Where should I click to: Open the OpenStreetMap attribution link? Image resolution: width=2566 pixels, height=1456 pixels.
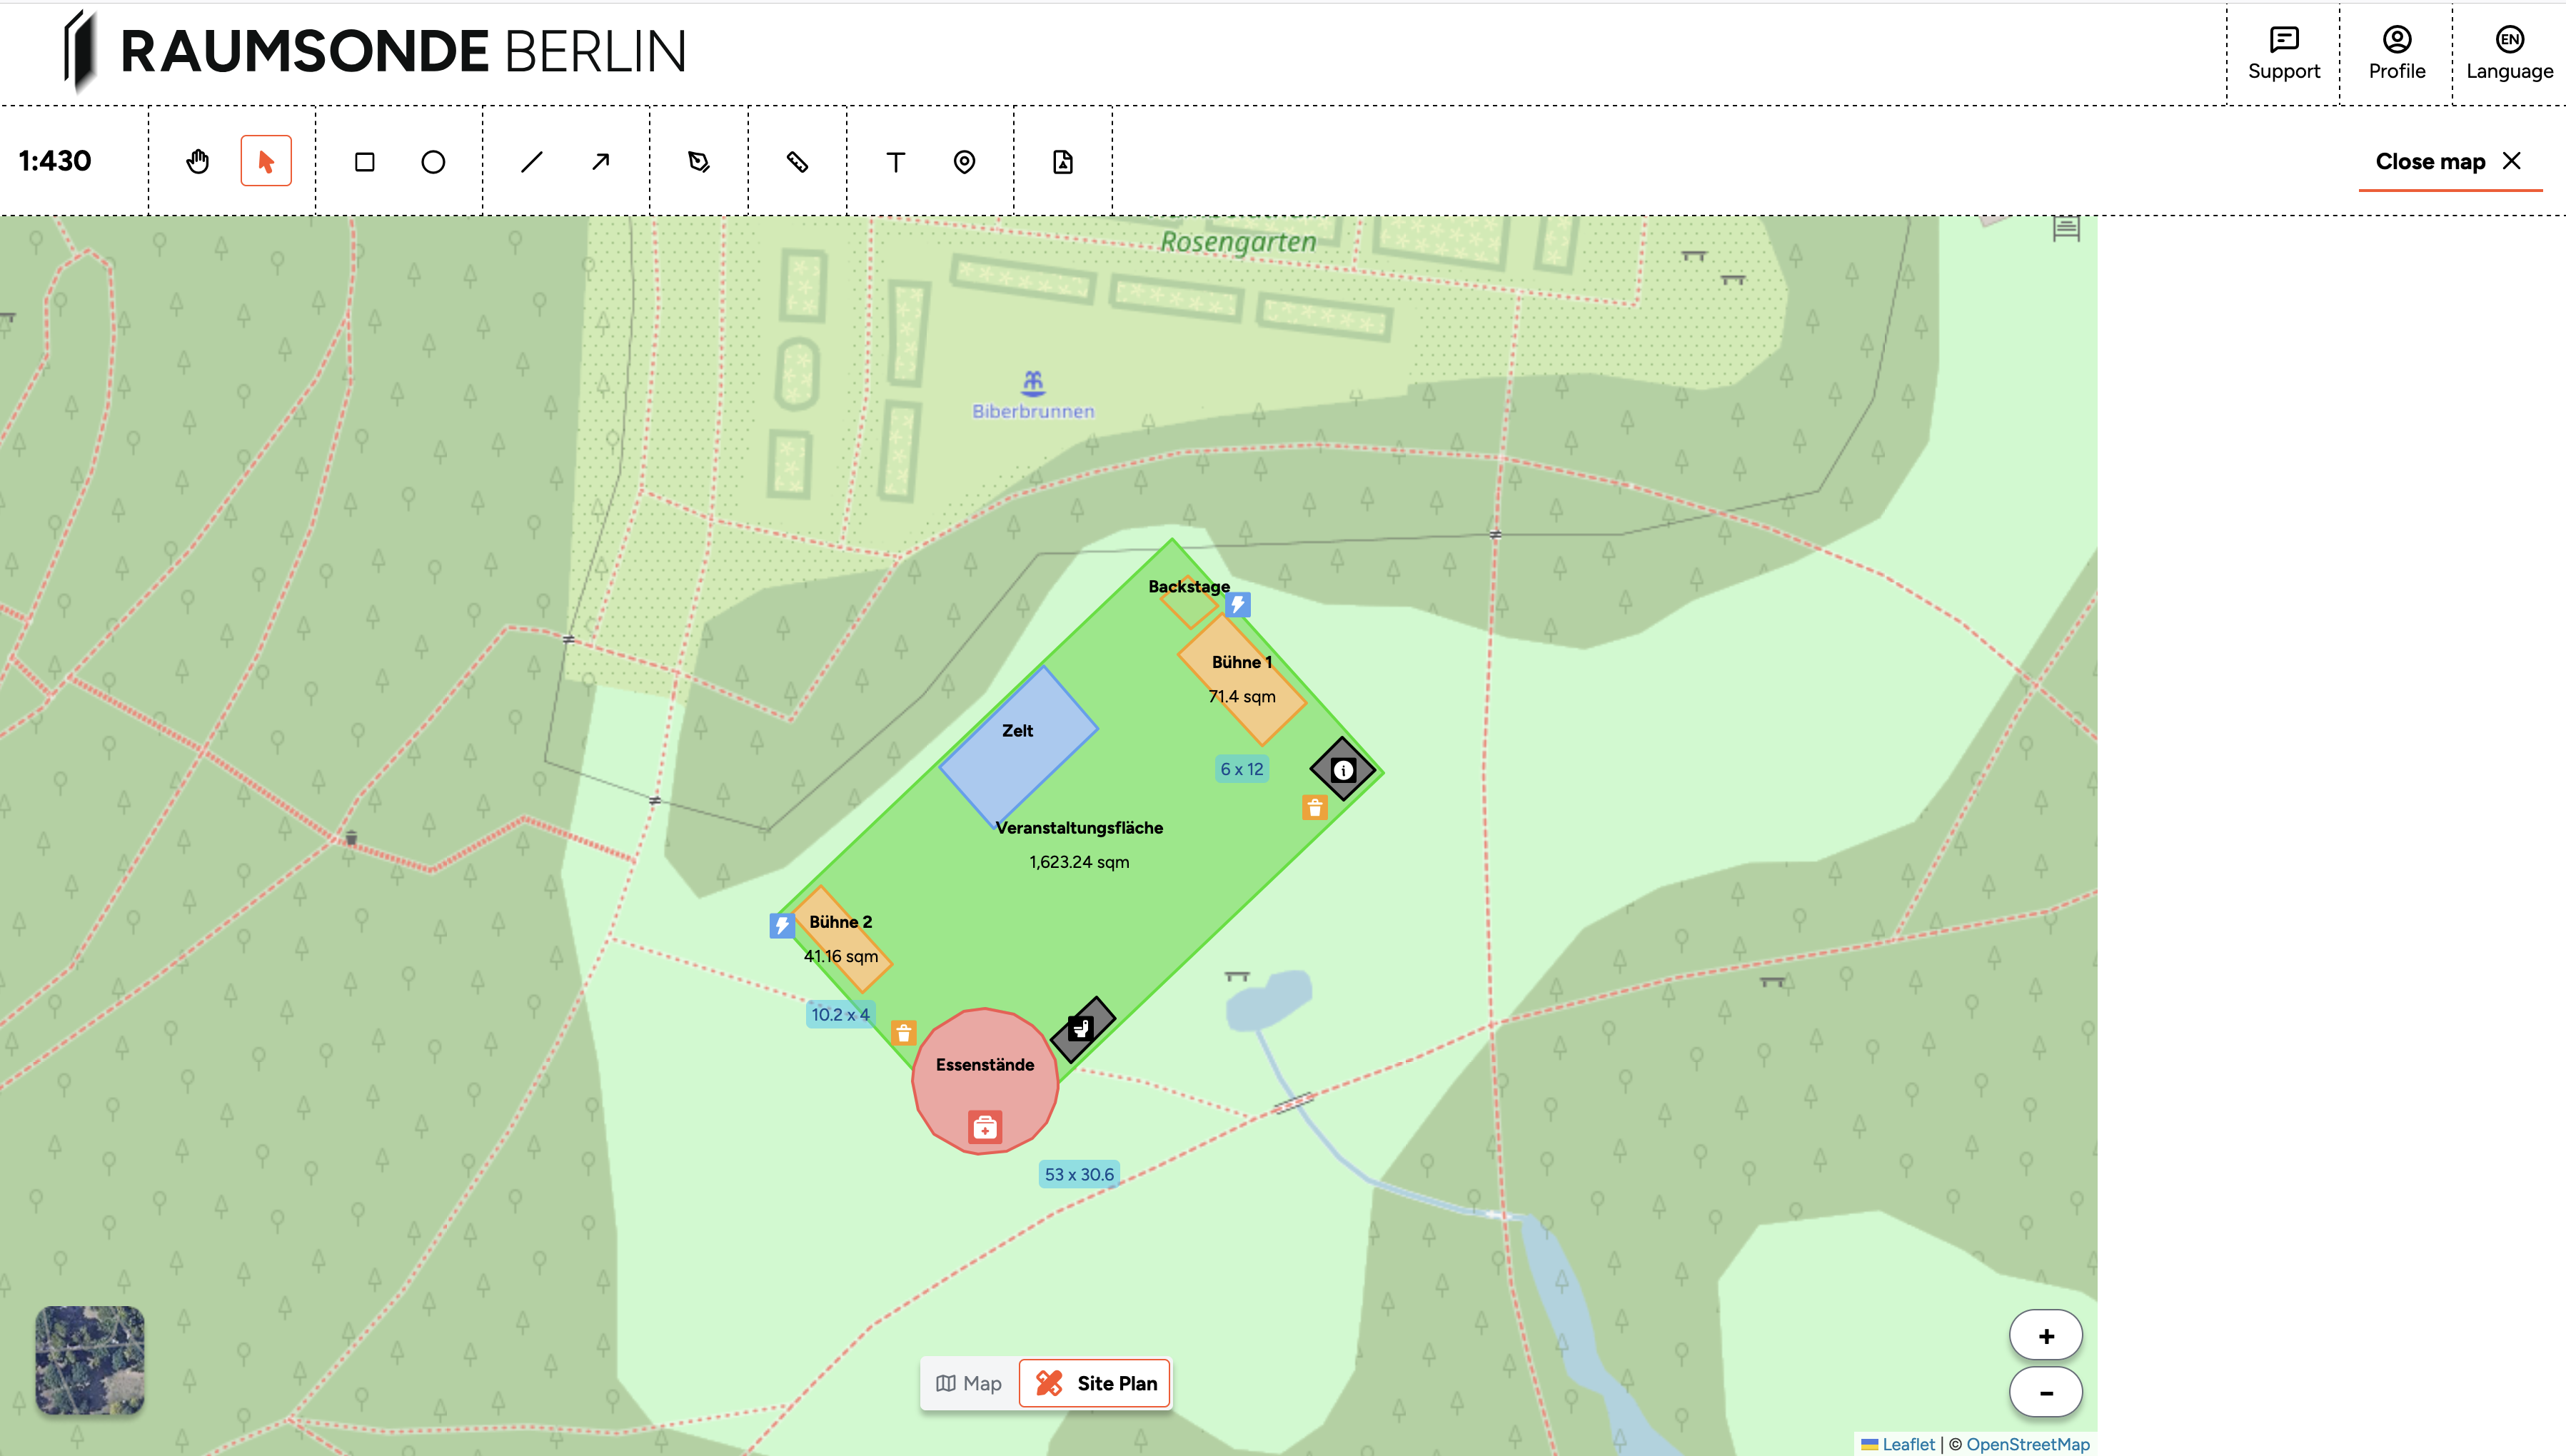2027,1444
